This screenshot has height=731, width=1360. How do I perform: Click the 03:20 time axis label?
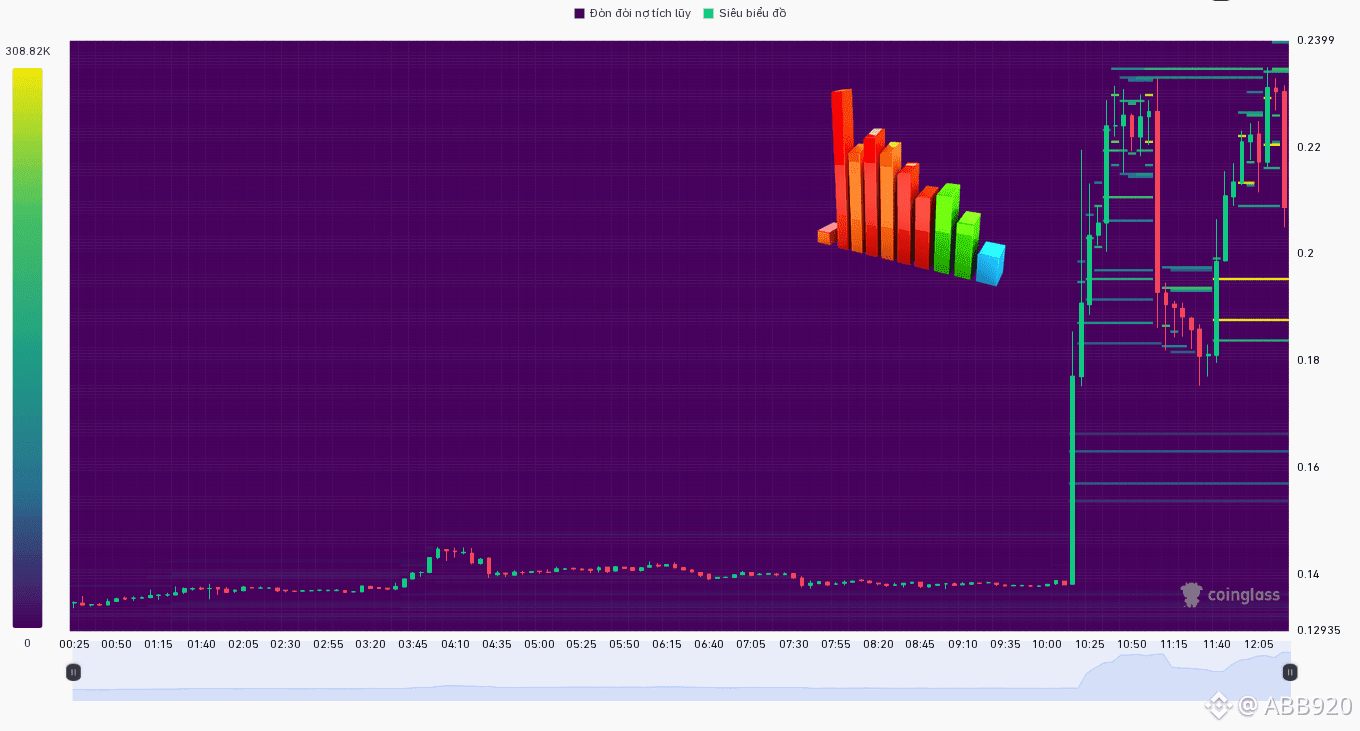(370, 644)
